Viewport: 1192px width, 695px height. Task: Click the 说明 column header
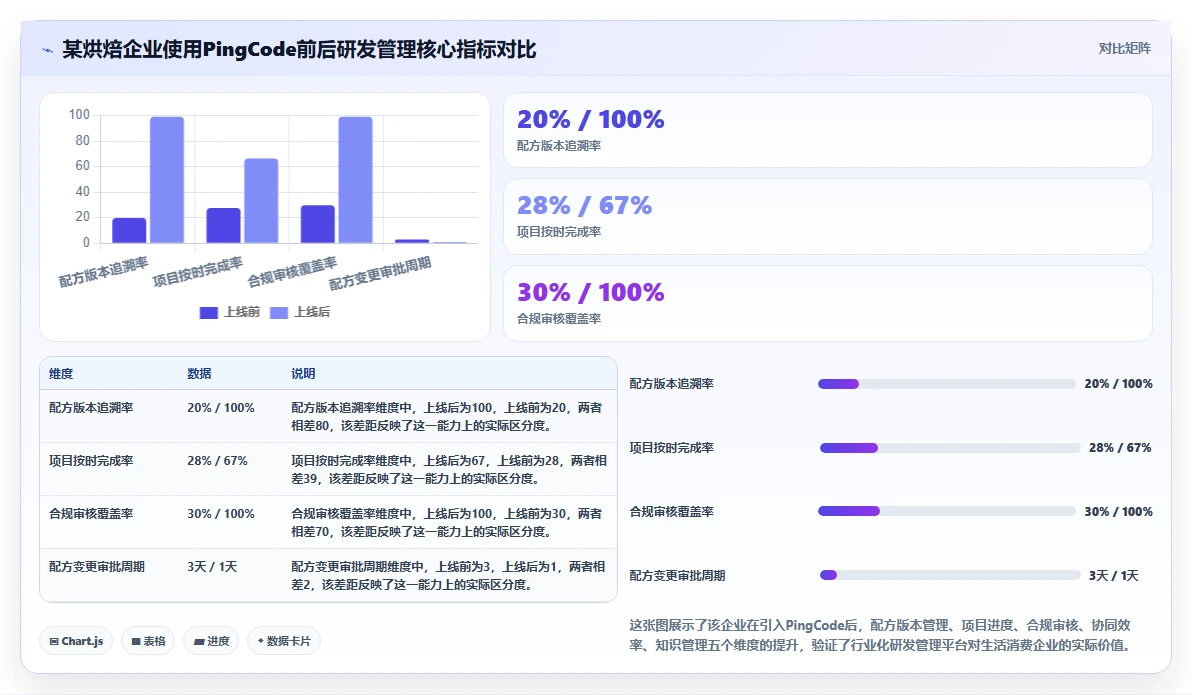tap(303, 373)
